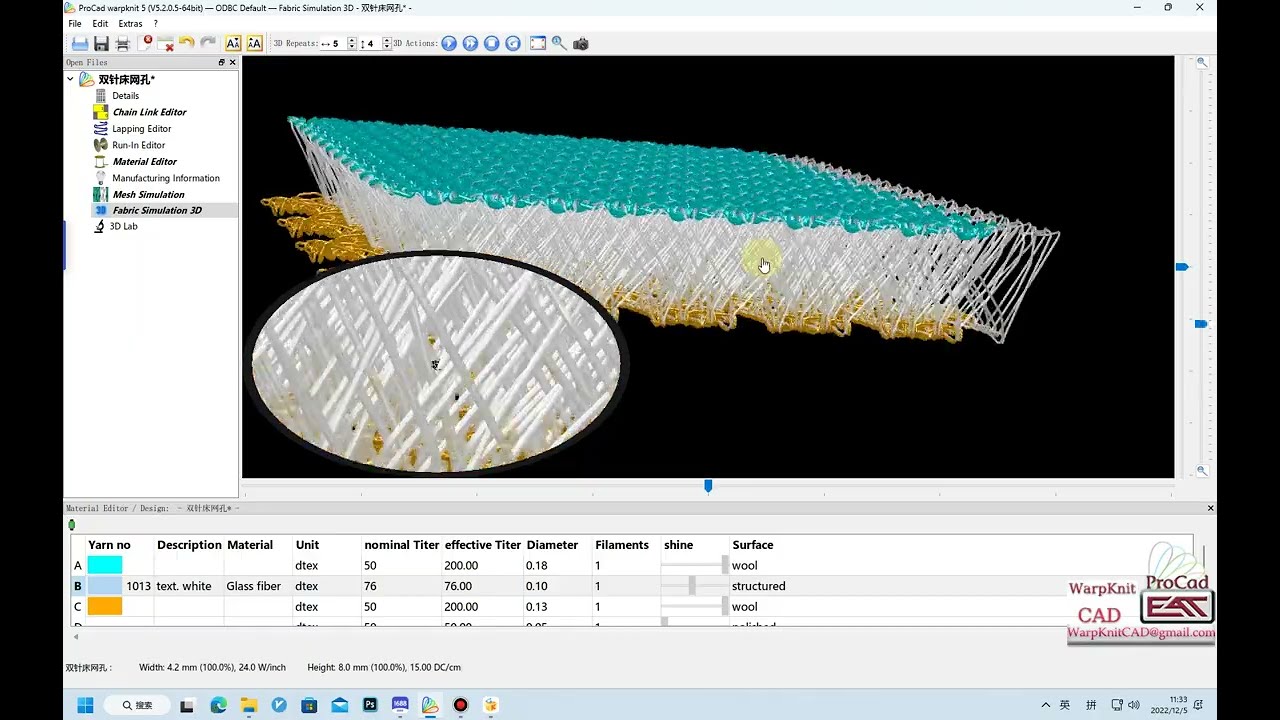Click the zoom-out magnifier below vertical slider
1280x720 pixels.
coord(1202,471)
